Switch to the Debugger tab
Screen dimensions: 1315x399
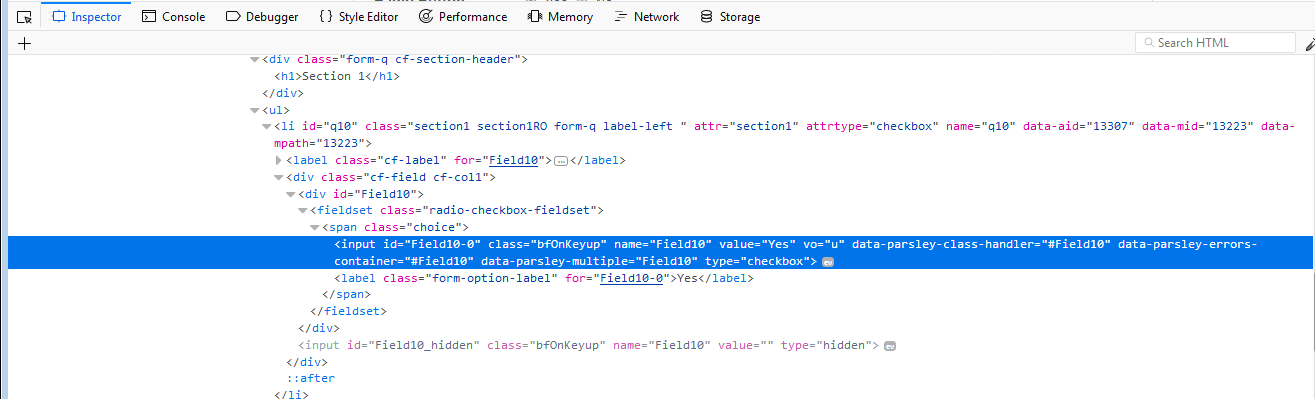pos(262,17)
